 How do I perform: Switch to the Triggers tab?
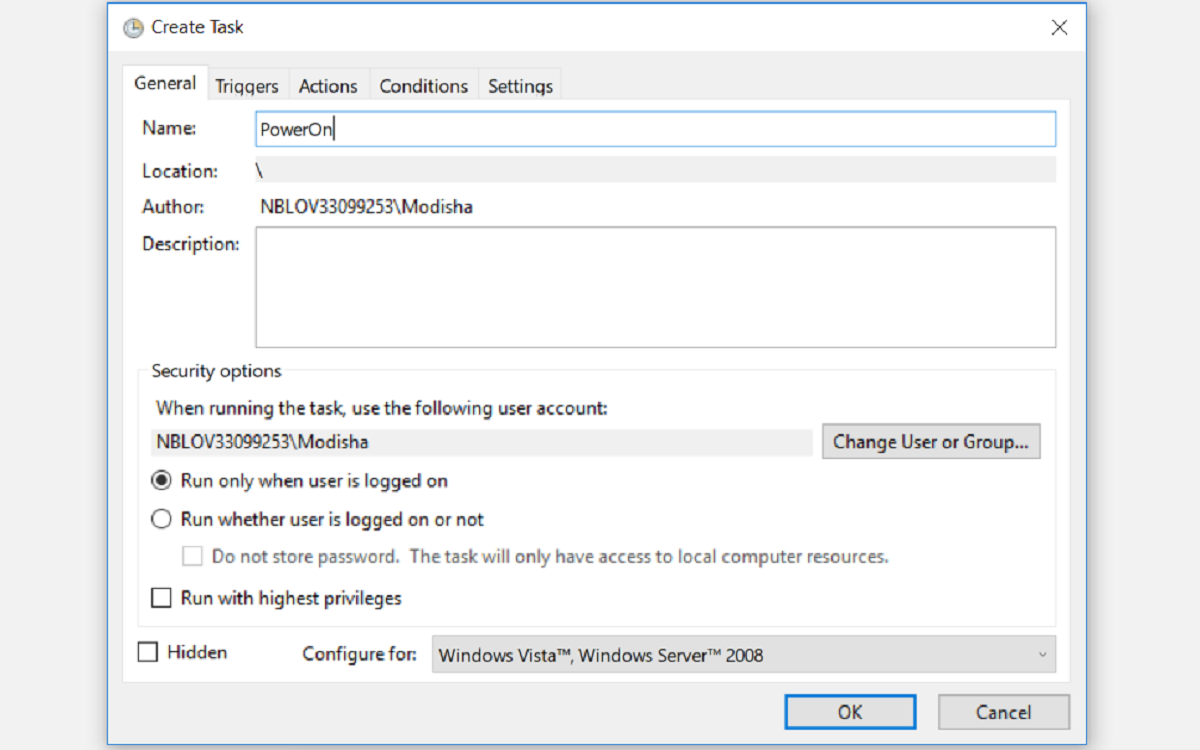pyautogui.click(x=247, y=86)
